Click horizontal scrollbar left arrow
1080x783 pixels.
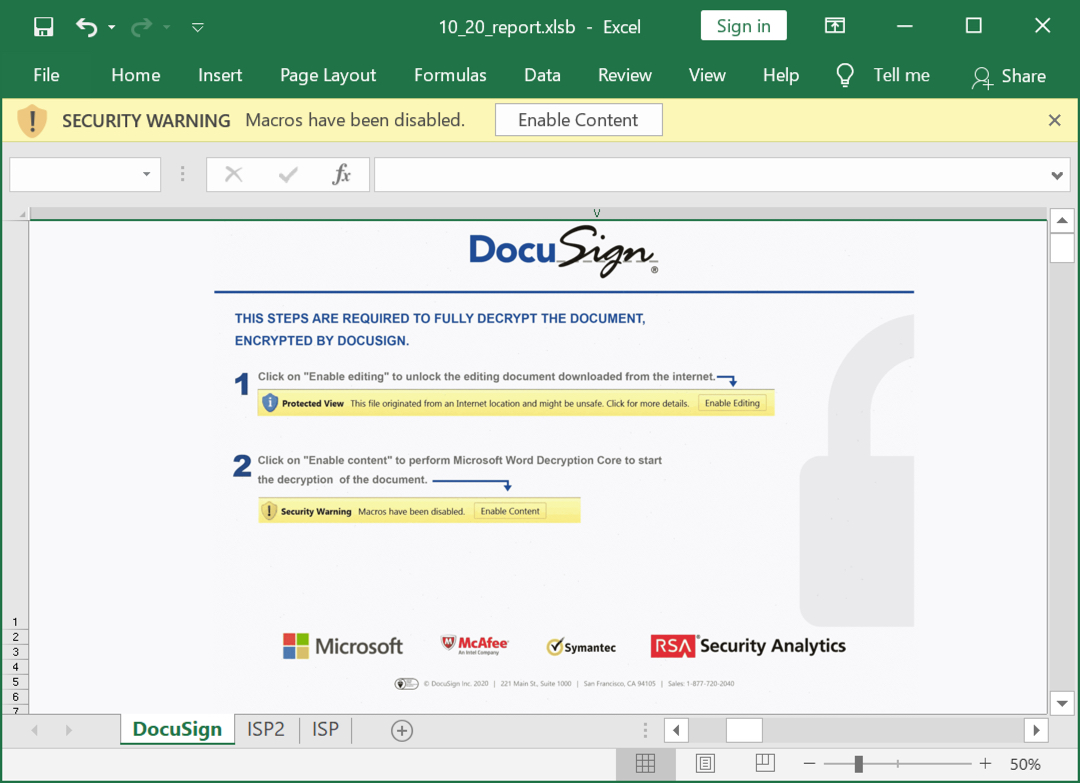coord(676,730)
